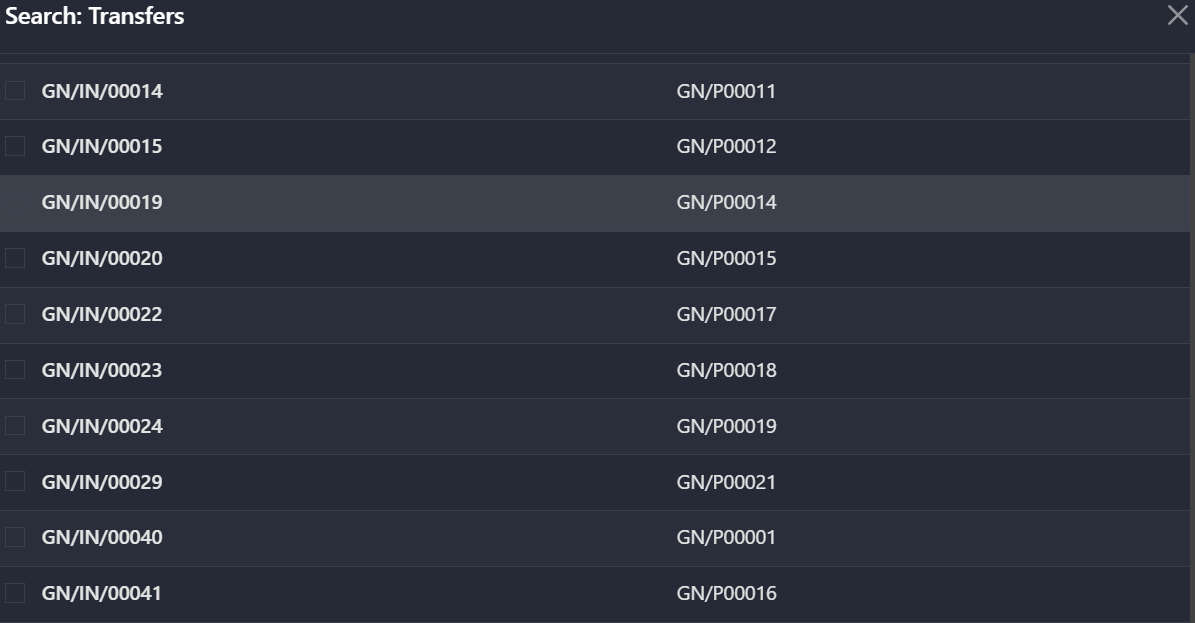Select the checkbox for GN/IN/00040

[x=15, y=537]
